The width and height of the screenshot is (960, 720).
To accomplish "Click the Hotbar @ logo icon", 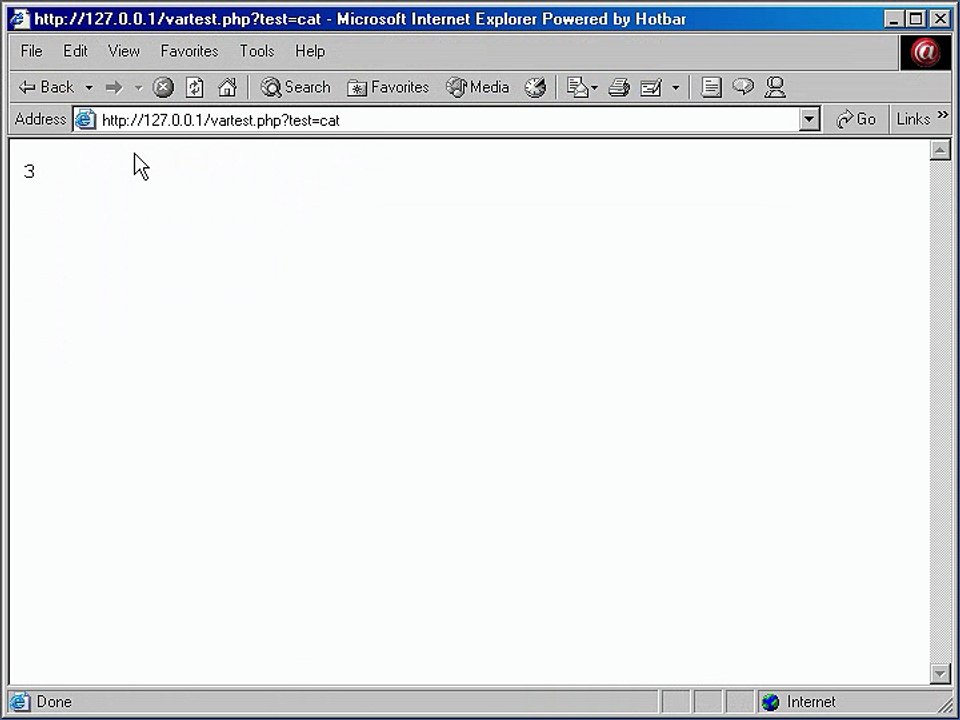I will [924, 52].
